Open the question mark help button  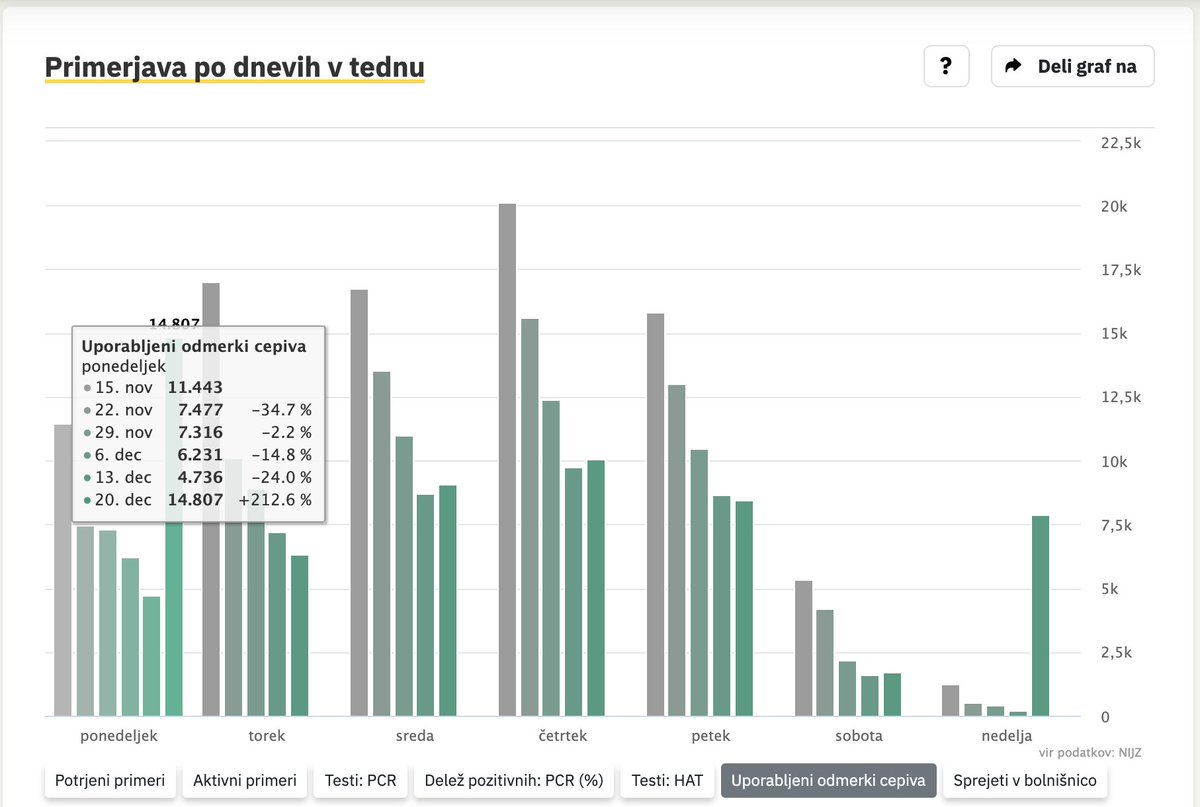946,67
